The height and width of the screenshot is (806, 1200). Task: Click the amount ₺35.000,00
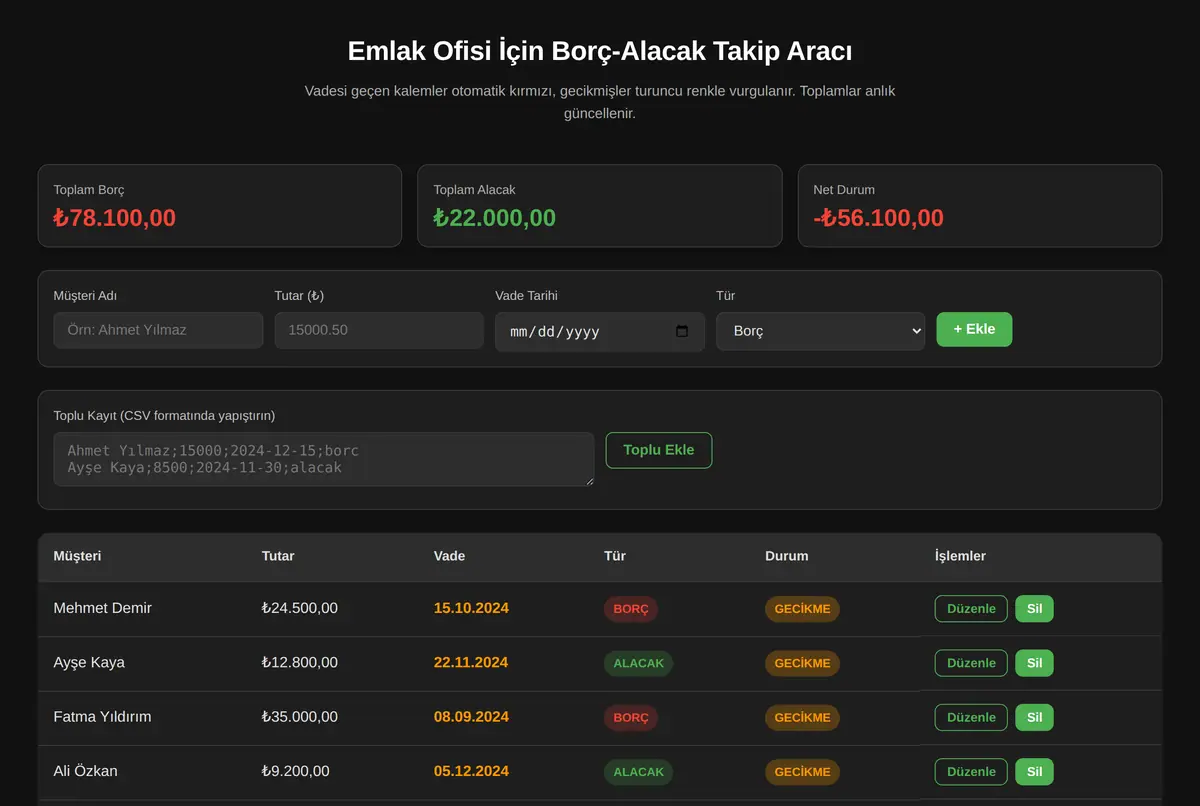click(x=300, y=717)
